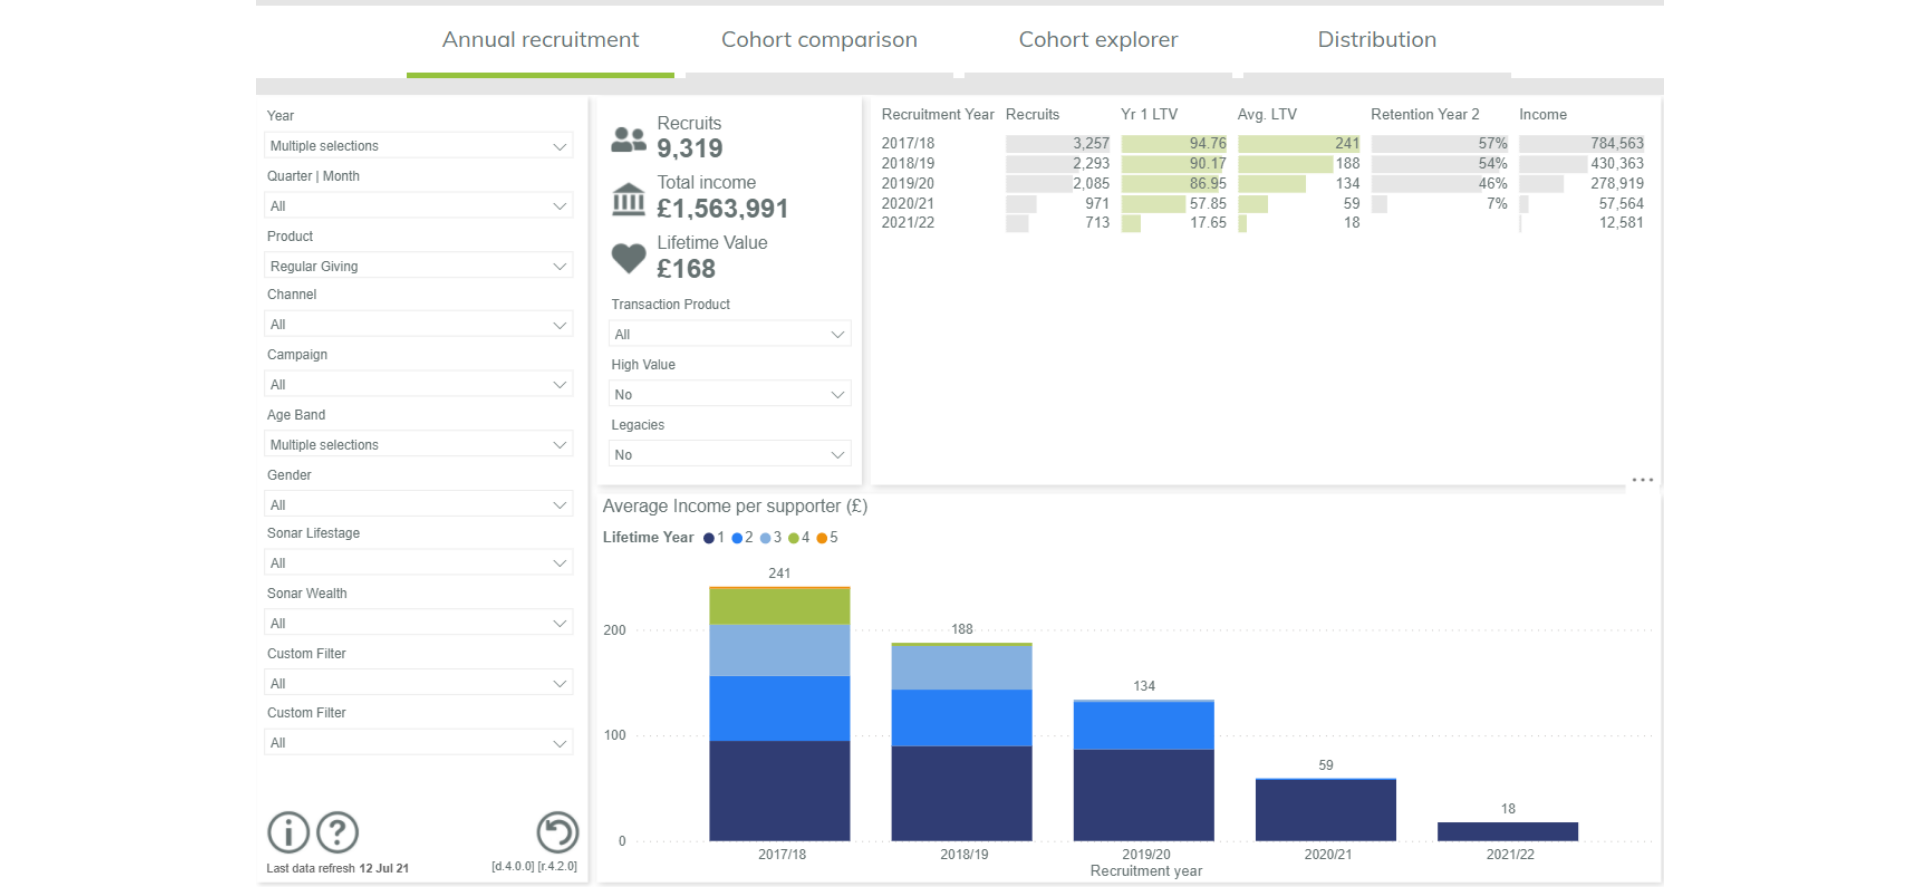Click the Recruits 9,319 card value
This screenshot has width=1920, height=887.
(x=690, y=149)
